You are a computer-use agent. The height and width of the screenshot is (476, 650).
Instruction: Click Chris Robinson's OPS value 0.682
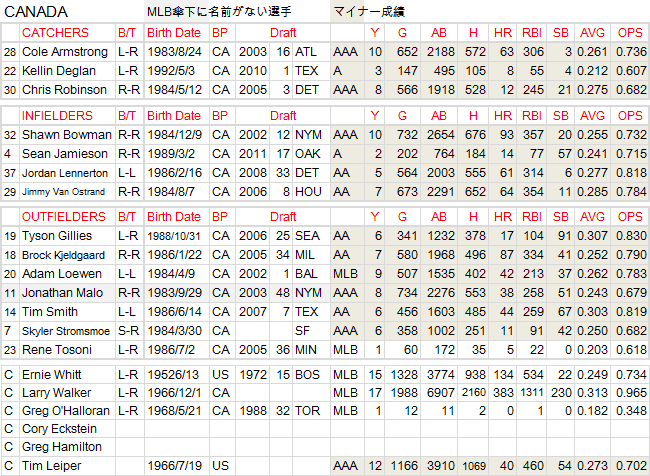click(x=631, y=90)
